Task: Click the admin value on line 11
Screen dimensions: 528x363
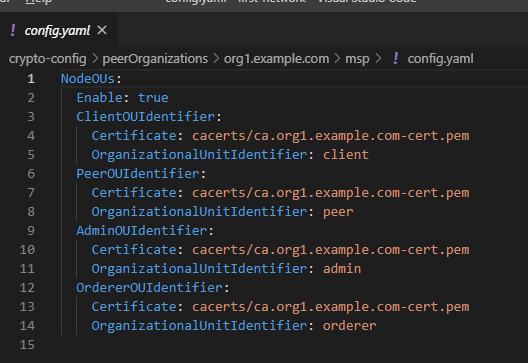Action: tap(342, 269)
